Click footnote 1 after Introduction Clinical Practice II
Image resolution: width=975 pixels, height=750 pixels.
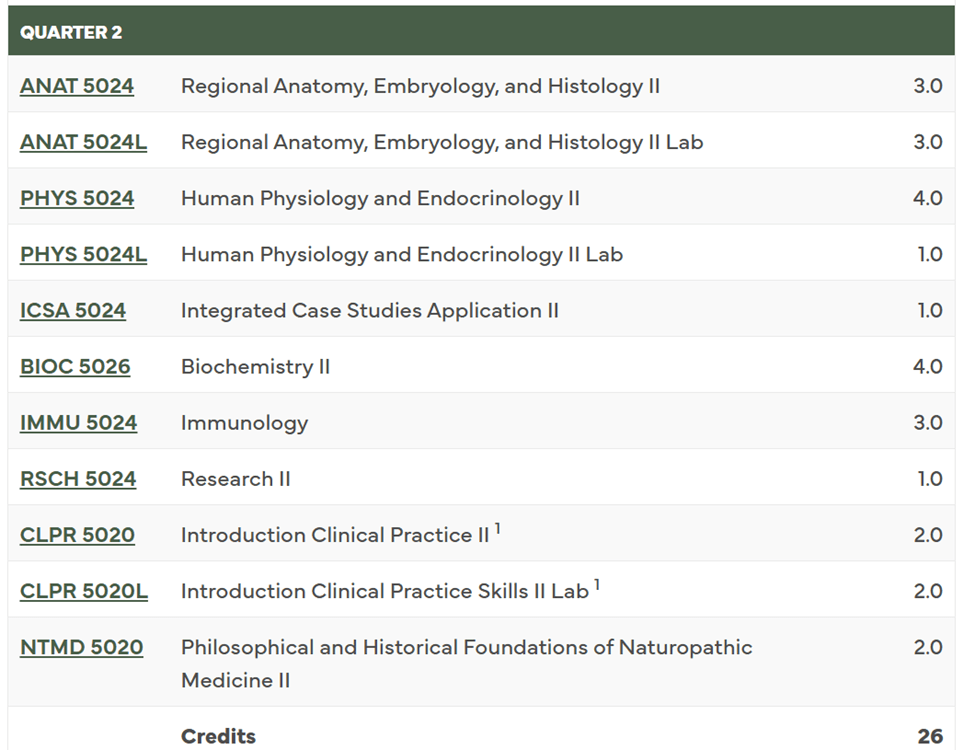(497, 529)
